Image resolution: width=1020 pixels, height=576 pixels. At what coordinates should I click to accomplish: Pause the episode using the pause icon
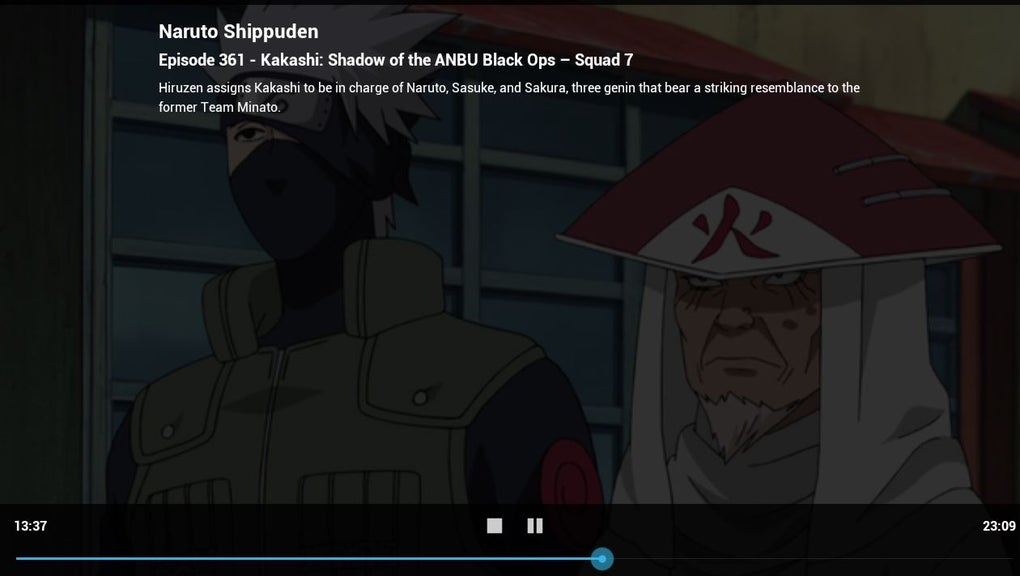coord(535,526)
